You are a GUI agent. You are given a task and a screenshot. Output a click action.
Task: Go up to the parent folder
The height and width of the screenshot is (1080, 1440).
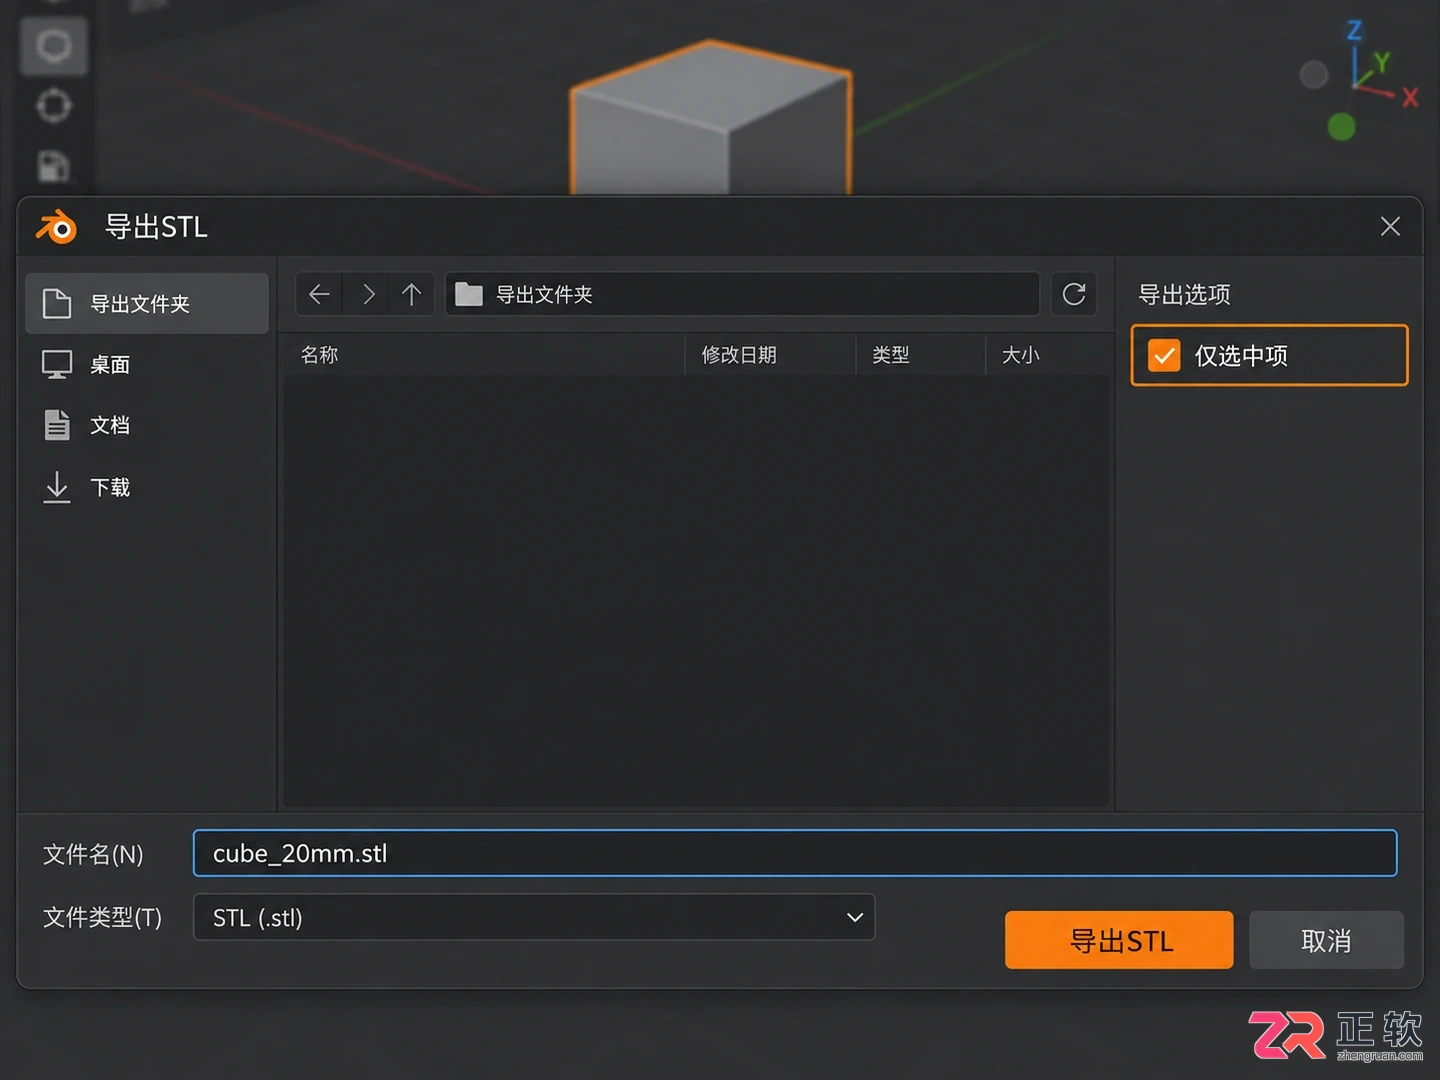[411, 294]
